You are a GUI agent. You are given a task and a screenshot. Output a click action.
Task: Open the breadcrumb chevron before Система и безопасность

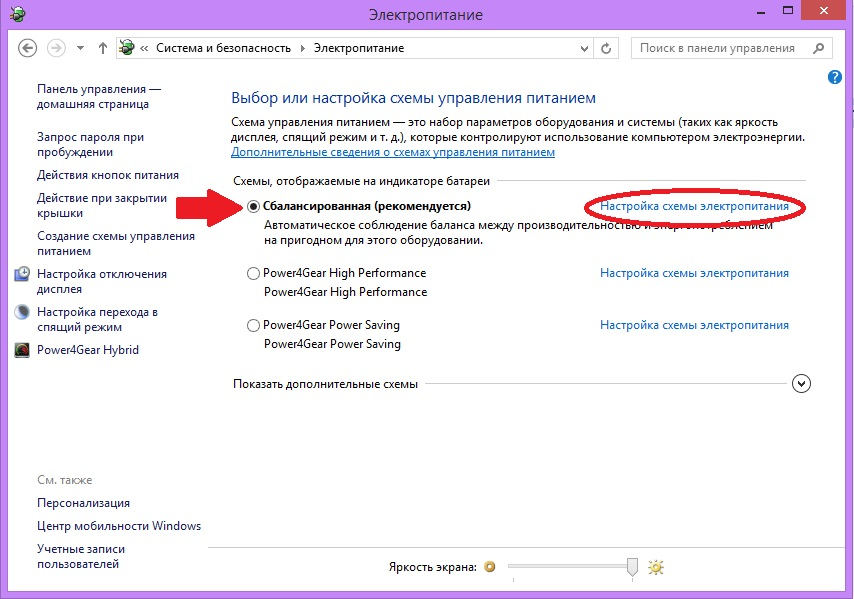pos(144,48)
